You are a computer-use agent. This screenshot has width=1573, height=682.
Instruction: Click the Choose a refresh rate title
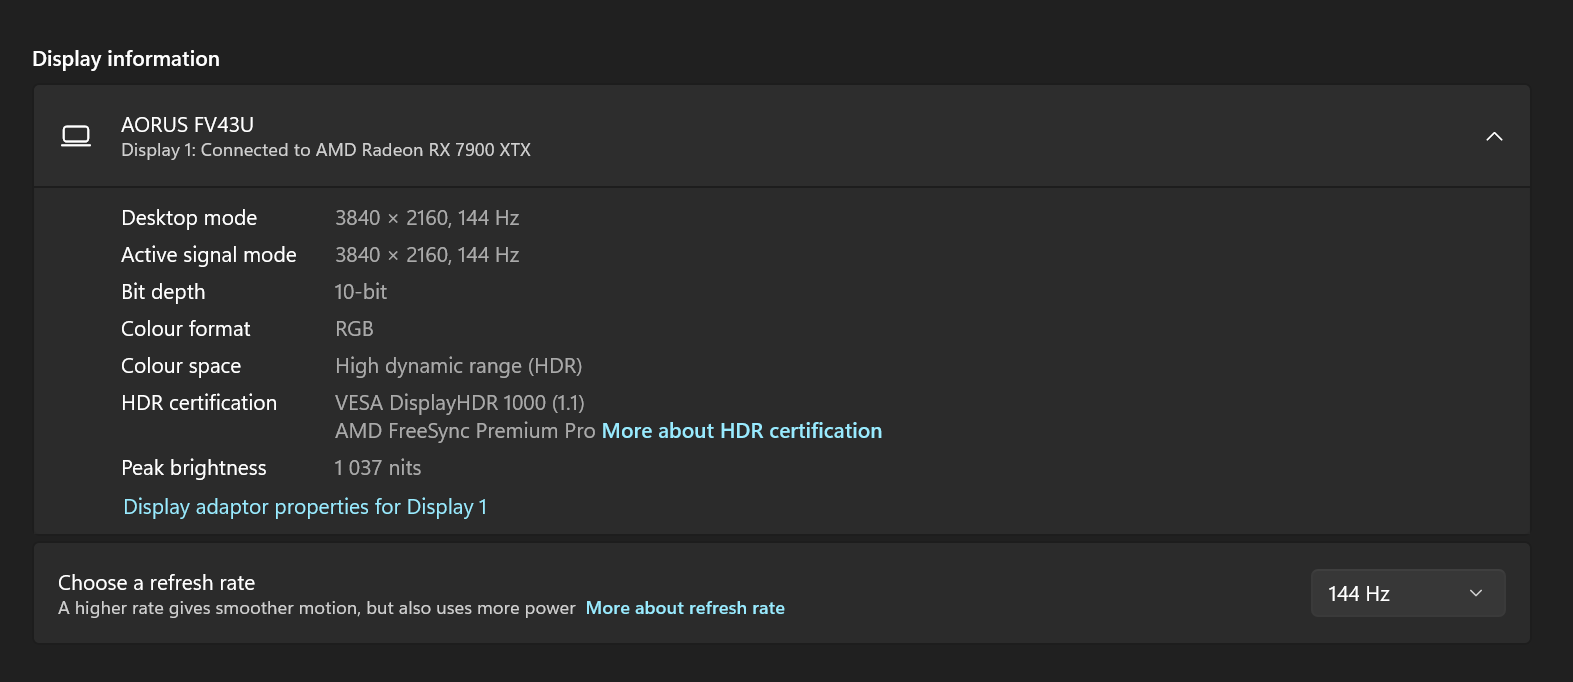click(x=156, y=583)
